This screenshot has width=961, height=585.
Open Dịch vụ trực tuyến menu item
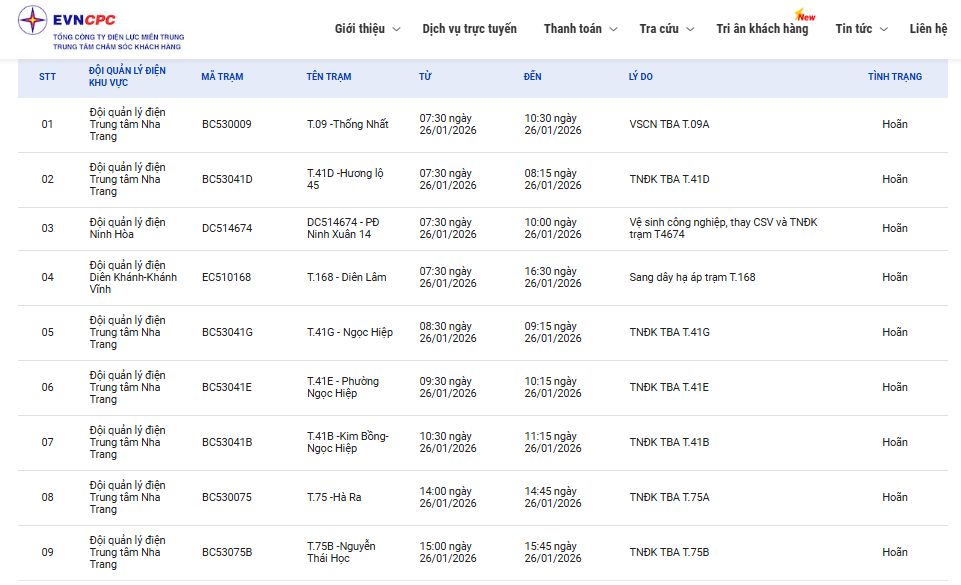469,29
